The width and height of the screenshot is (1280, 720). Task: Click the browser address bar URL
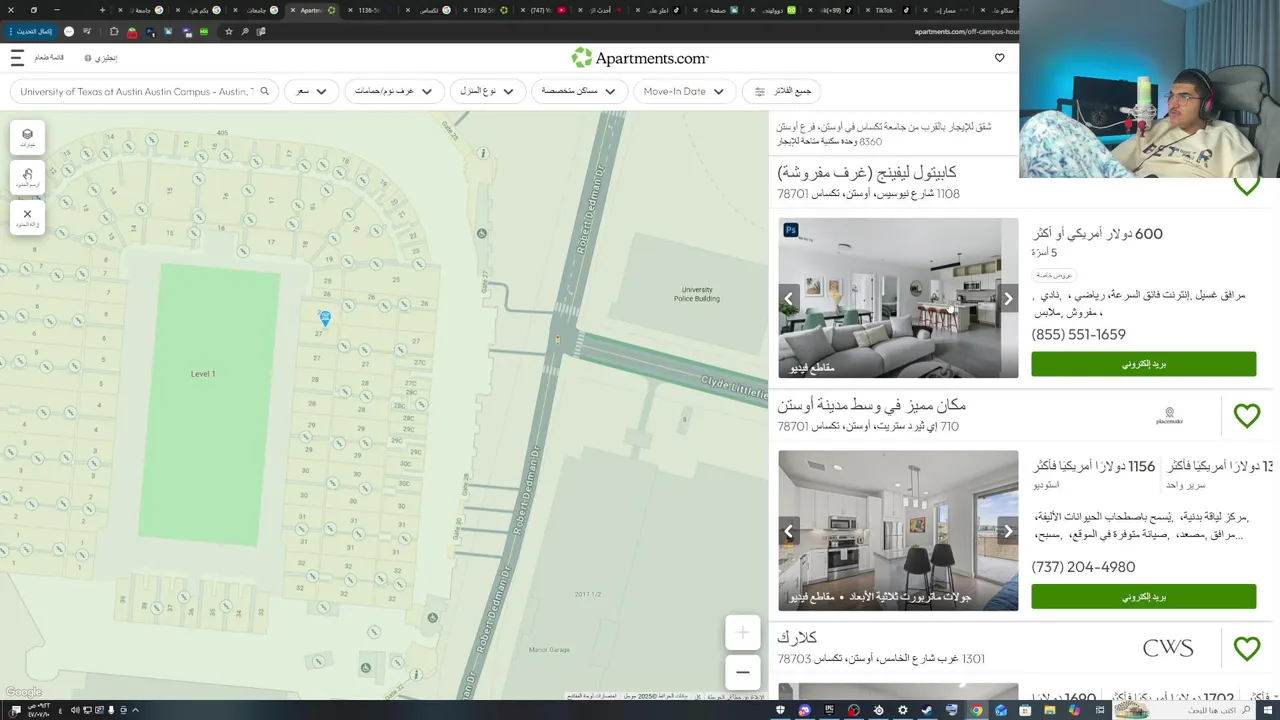point(965,32)
